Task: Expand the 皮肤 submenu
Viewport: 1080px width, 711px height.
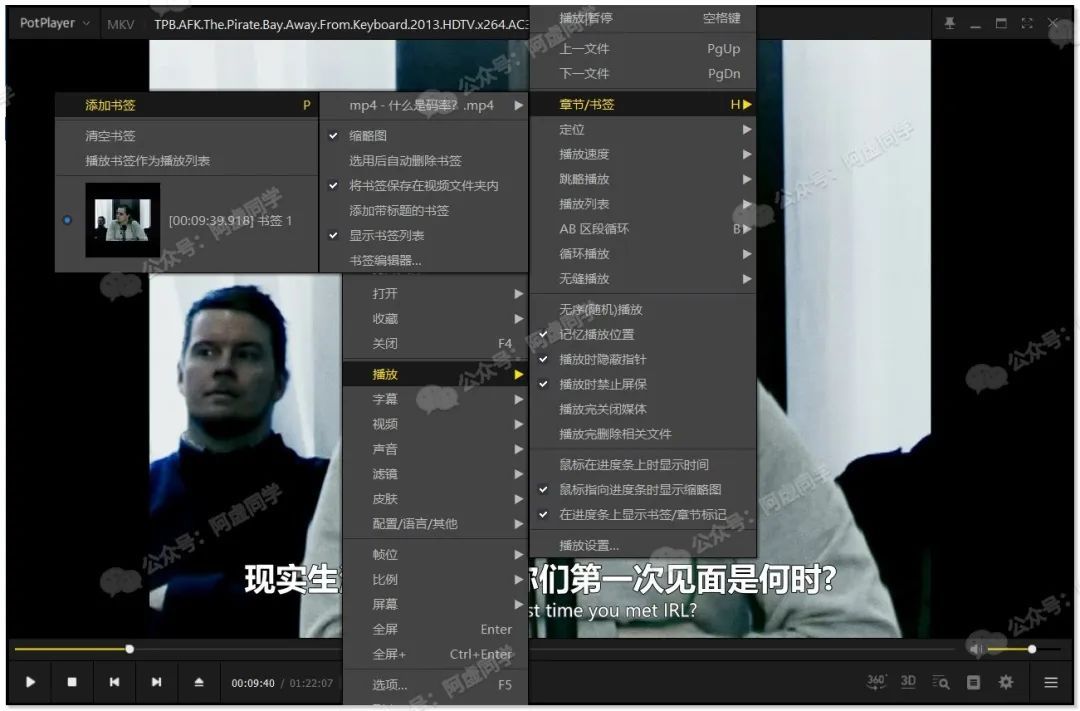Action: click(435, 498)
